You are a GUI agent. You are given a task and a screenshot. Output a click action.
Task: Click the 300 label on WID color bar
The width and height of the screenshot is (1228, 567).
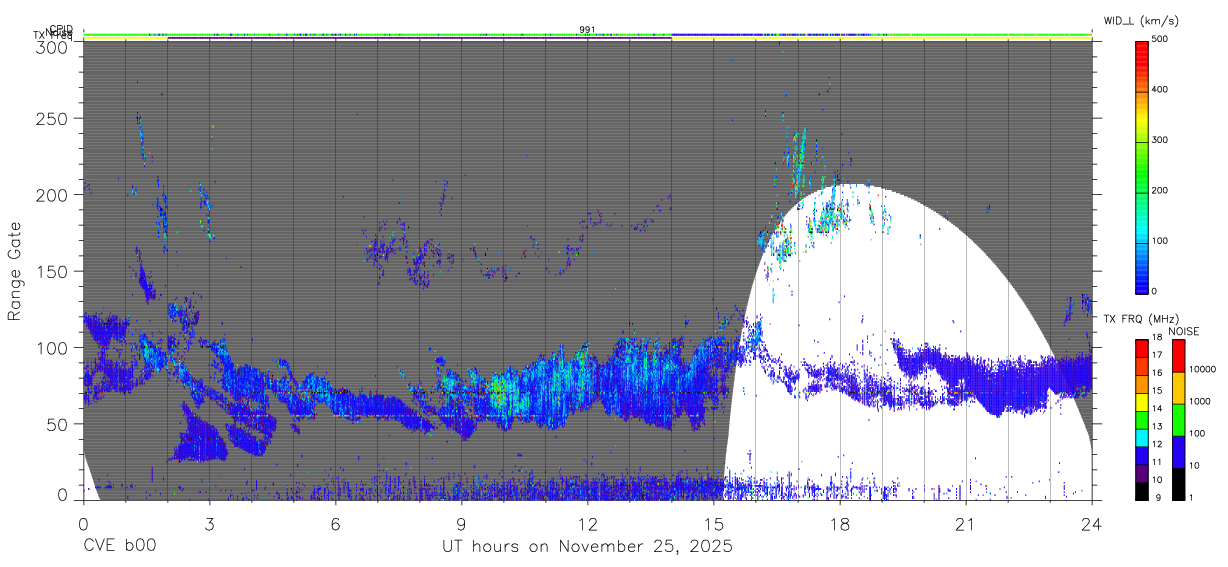click(x=1161, y=140)
